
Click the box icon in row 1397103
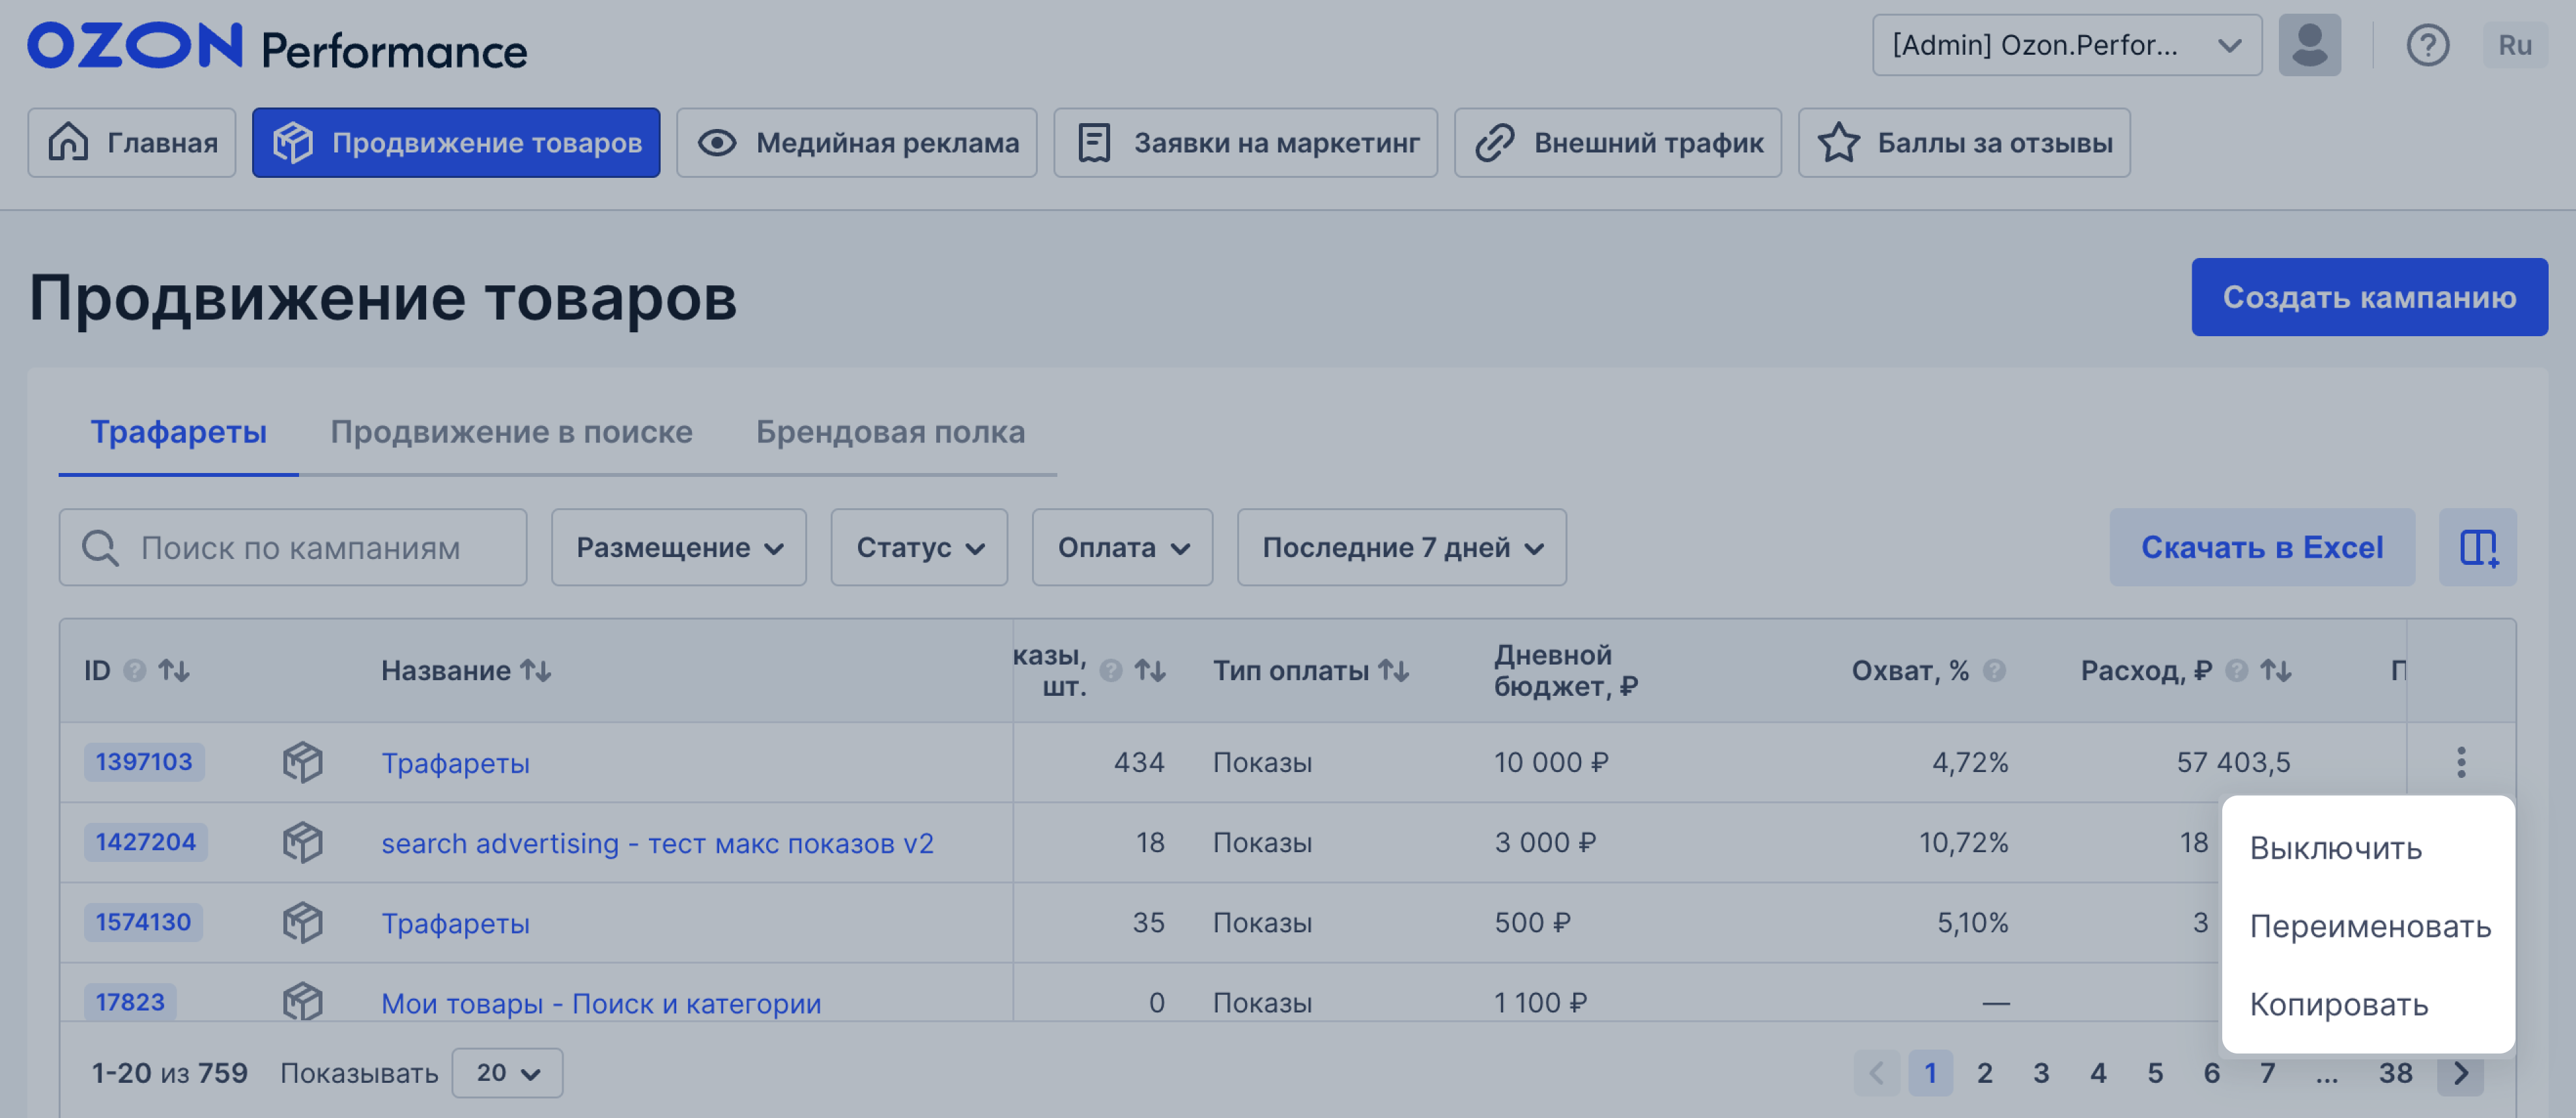pos(302,762)
